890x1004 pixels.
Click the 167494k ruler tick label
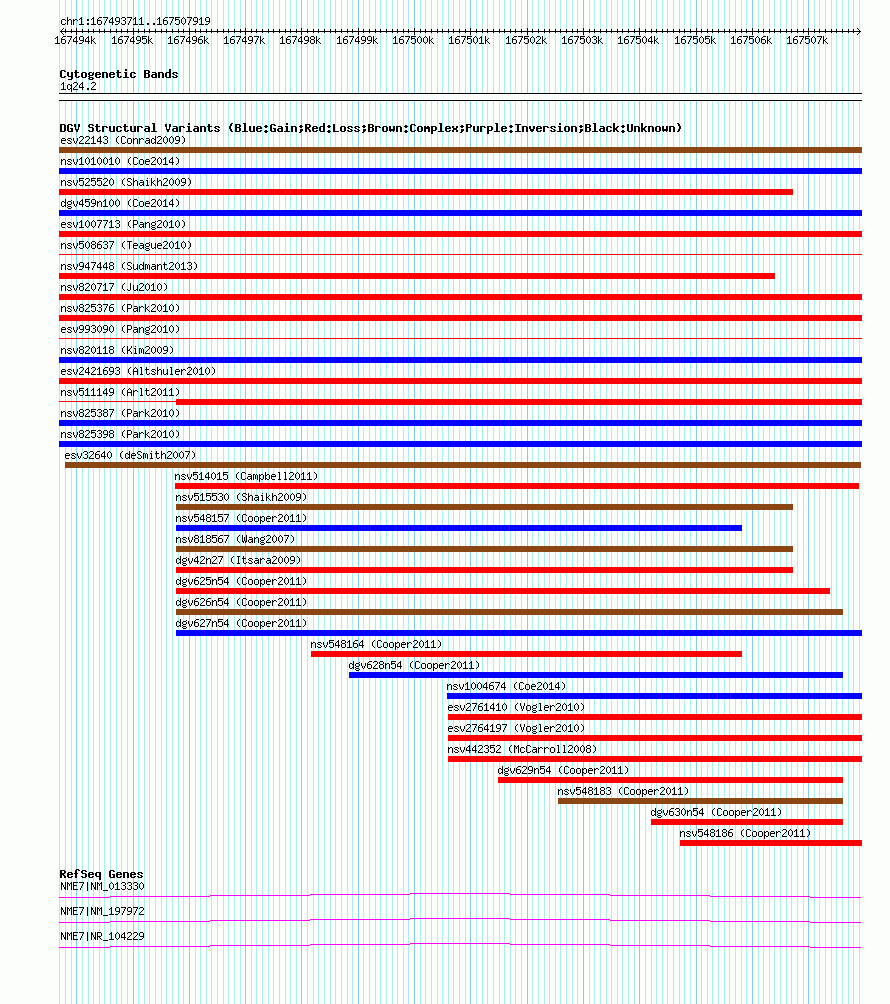(x=76, y=40)
